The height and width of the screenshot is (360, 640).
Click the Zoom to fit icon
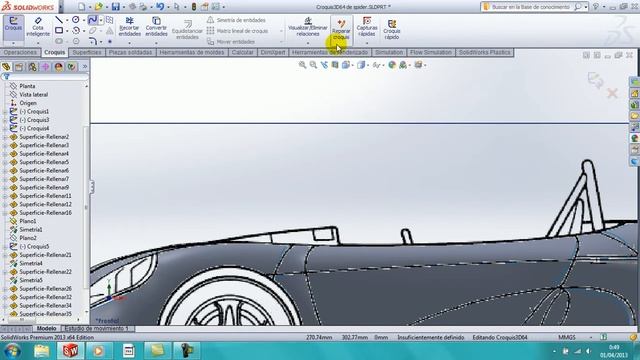(302, 65)
